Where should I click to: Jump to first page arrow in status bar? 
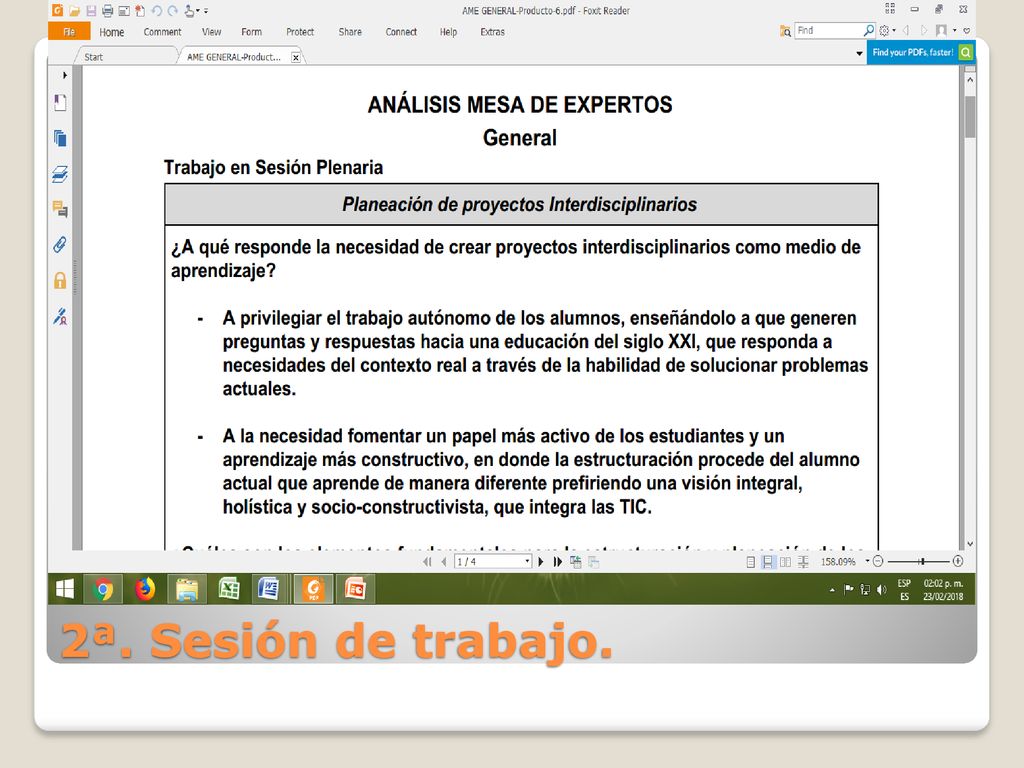coord(427,562)
